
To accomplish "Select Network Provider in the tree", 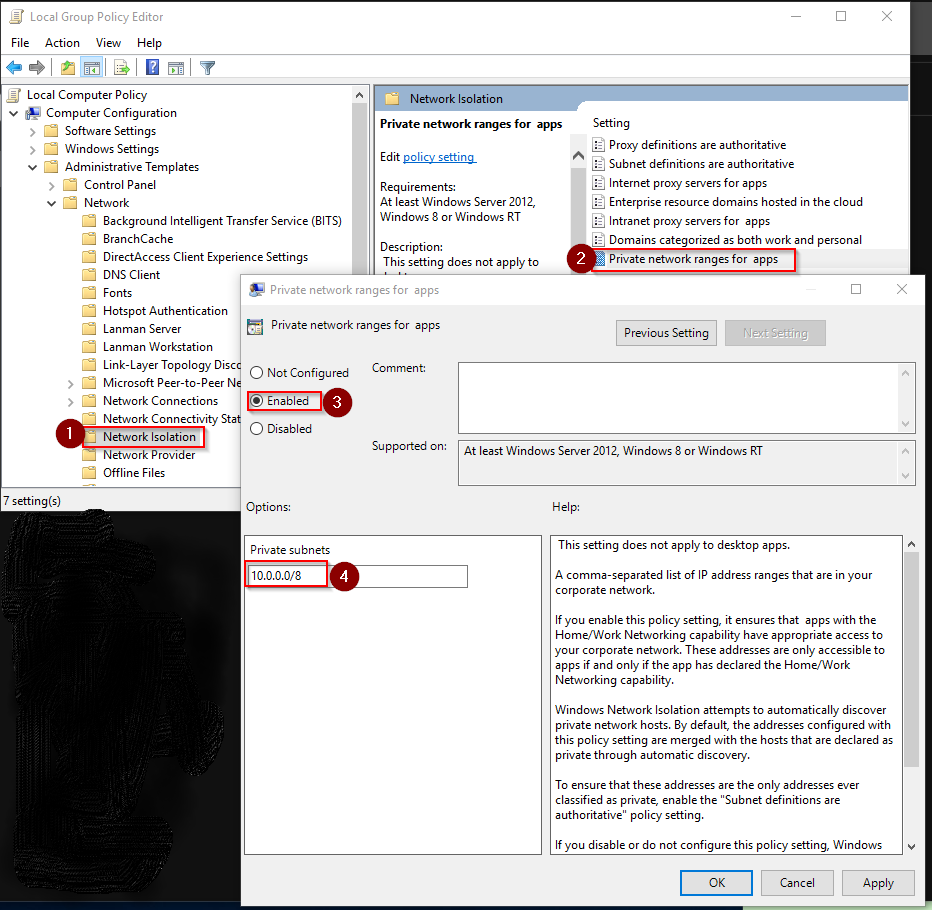I will 149,455.
